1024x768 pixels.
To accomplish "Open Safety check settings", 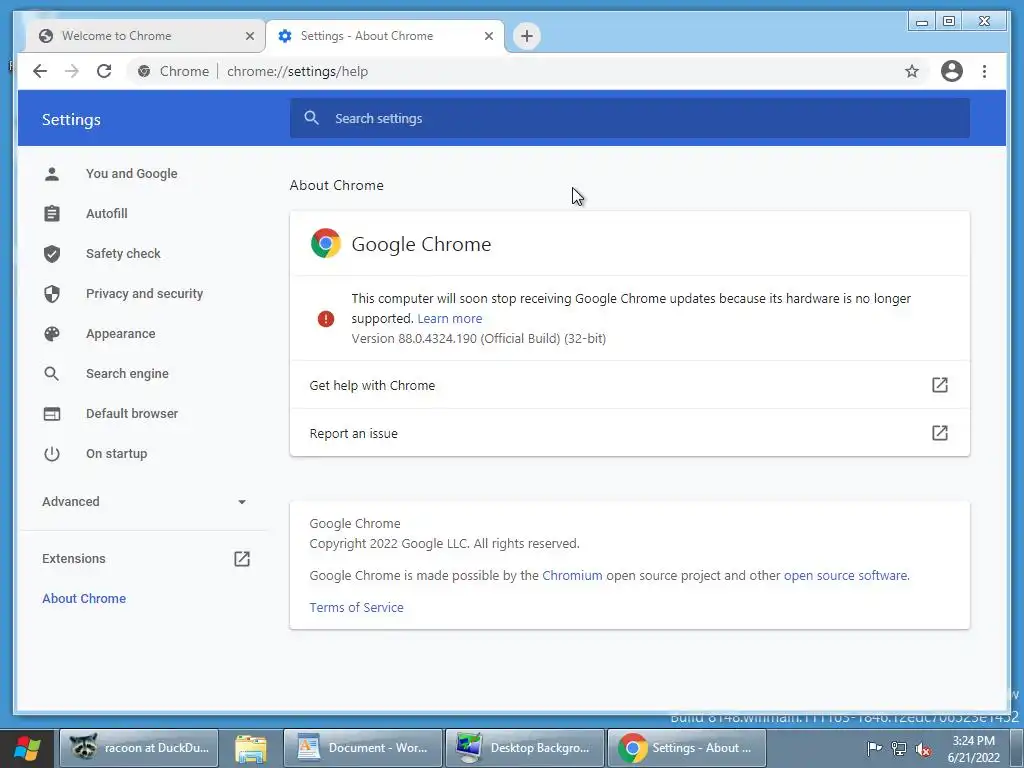I will (123, 253).
